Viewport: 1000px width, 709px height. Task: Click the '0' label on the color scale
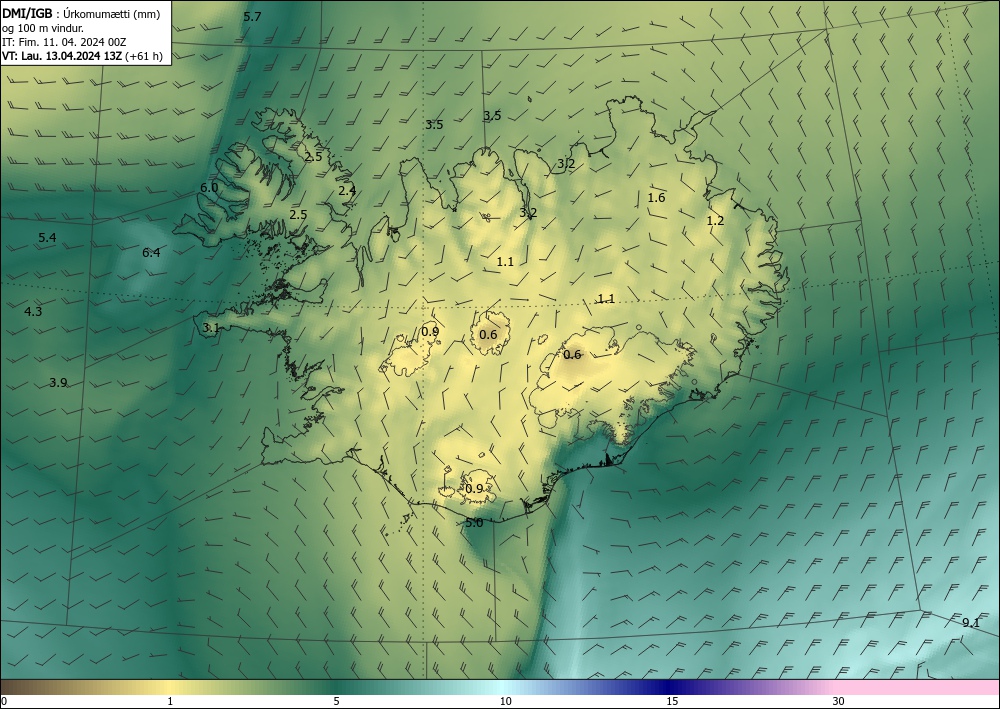click(x=4, y=701)
